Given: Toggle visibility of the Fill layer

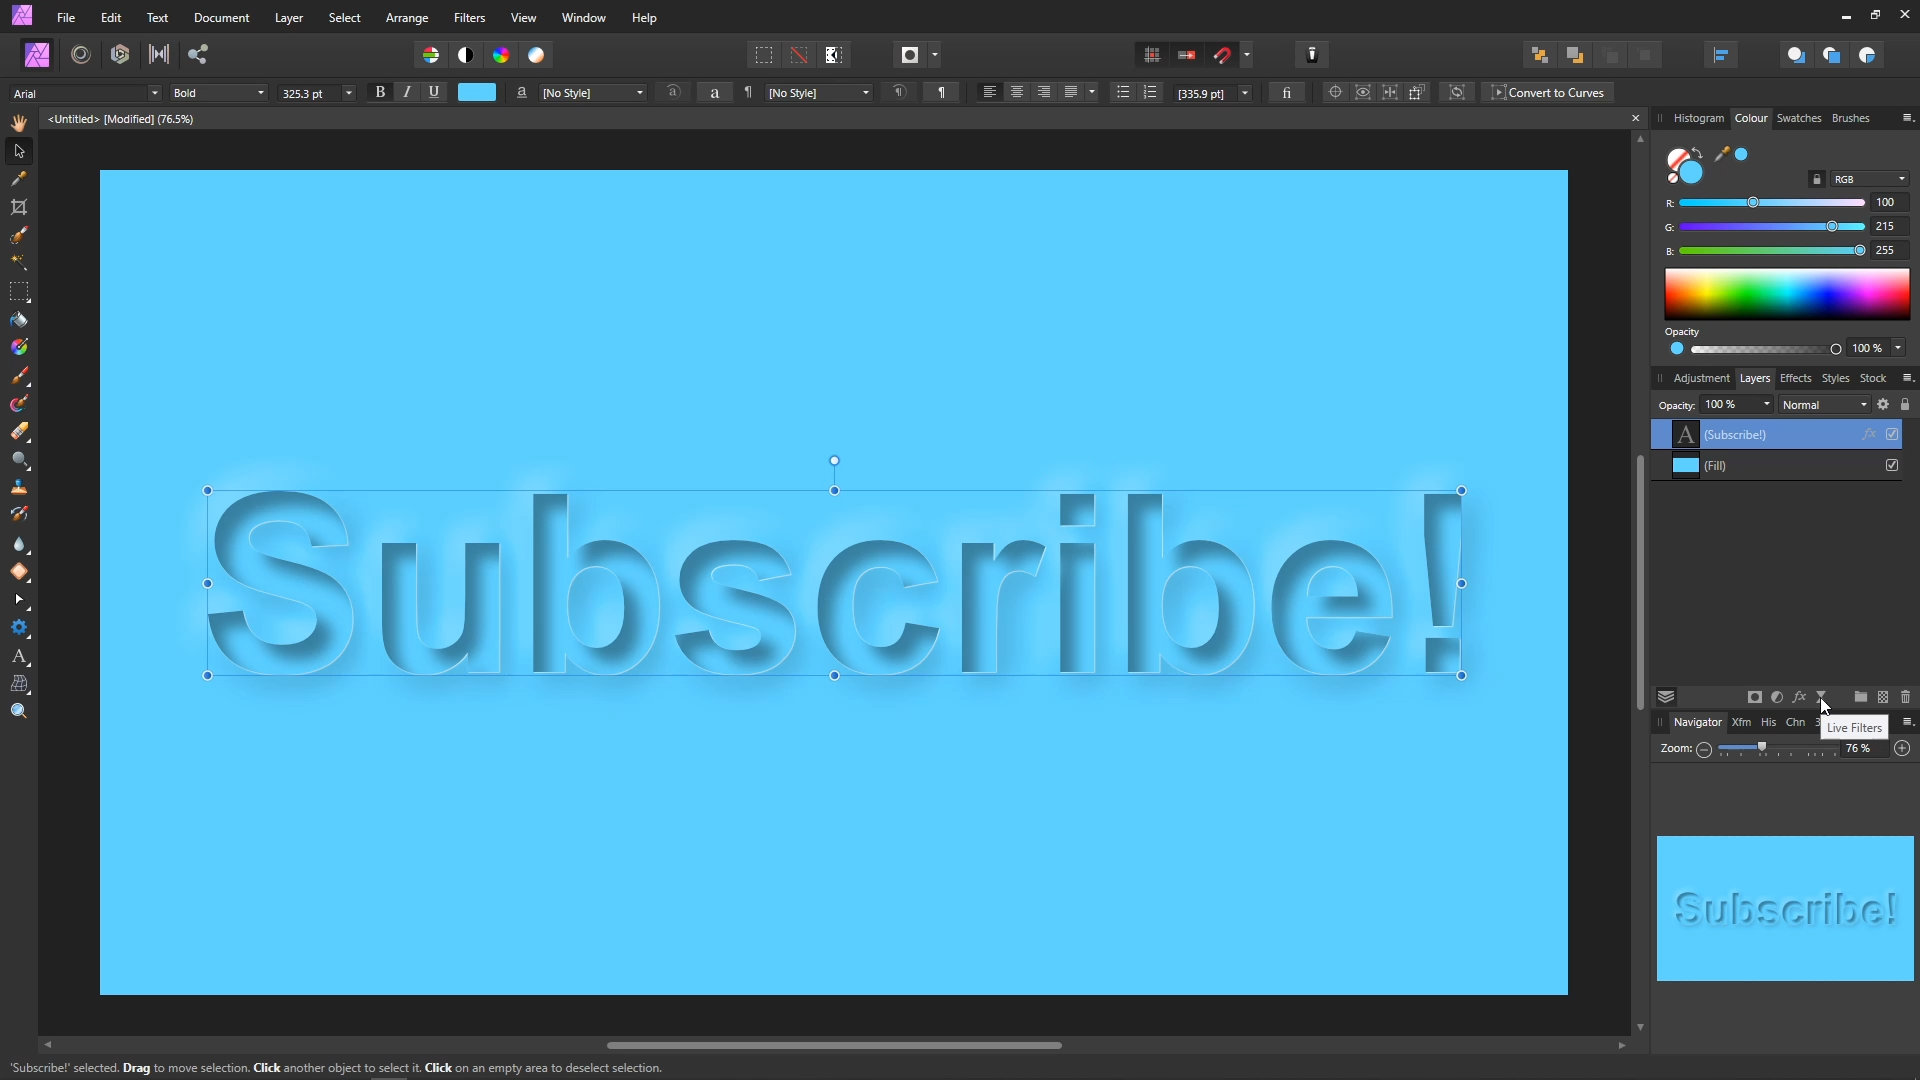Looking at the screenshot, I should [1892, 465].
